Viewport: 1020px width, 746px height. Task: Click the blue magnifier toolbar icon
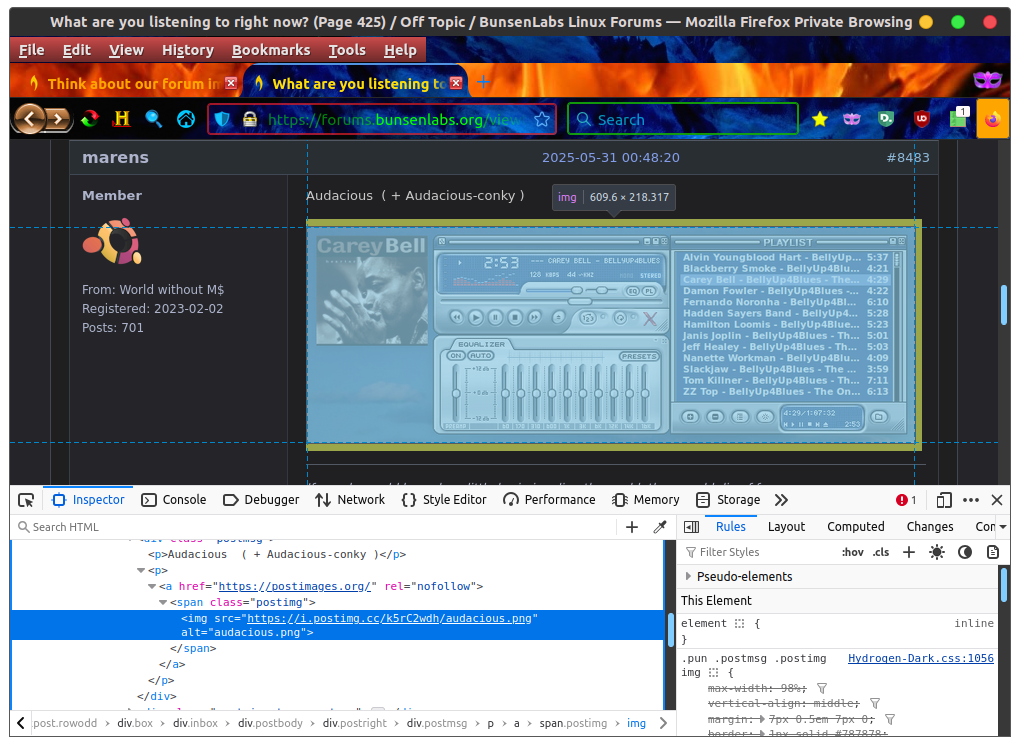[x=154, y=119]
